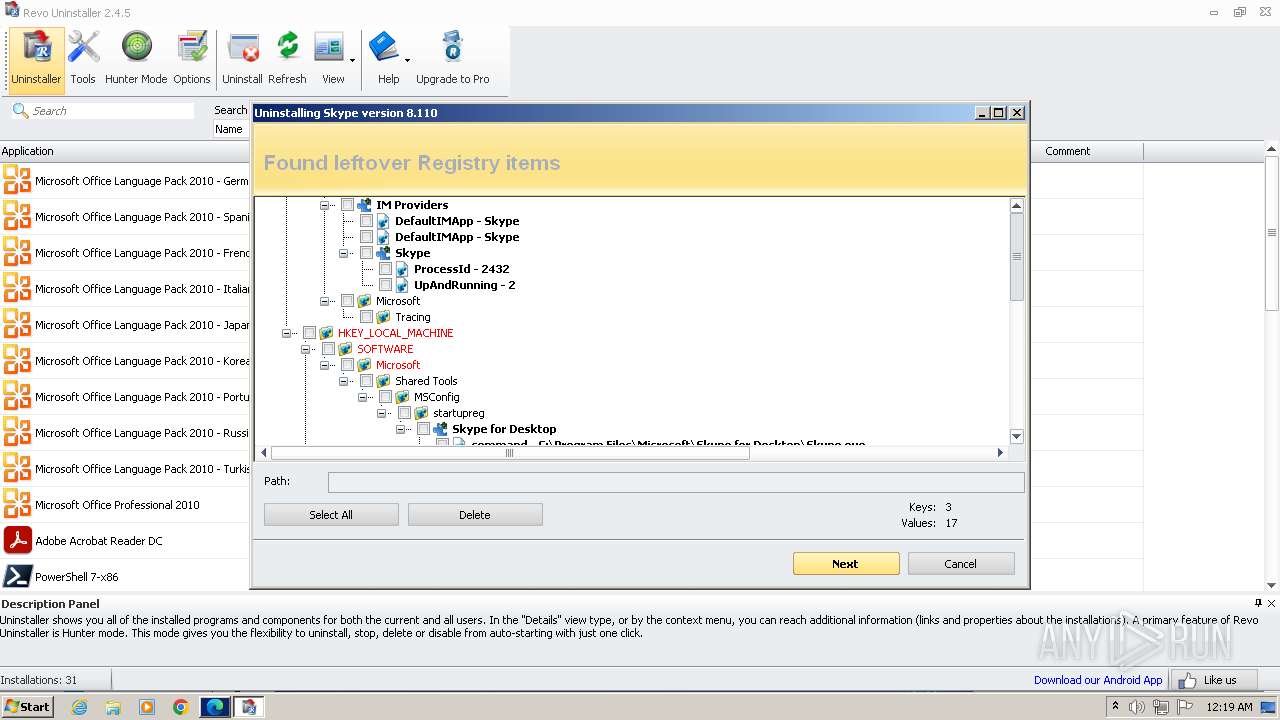Click the volume icon in the system tray
The height and width of the screenshot is (720, 1280).
coord(1137,707)
